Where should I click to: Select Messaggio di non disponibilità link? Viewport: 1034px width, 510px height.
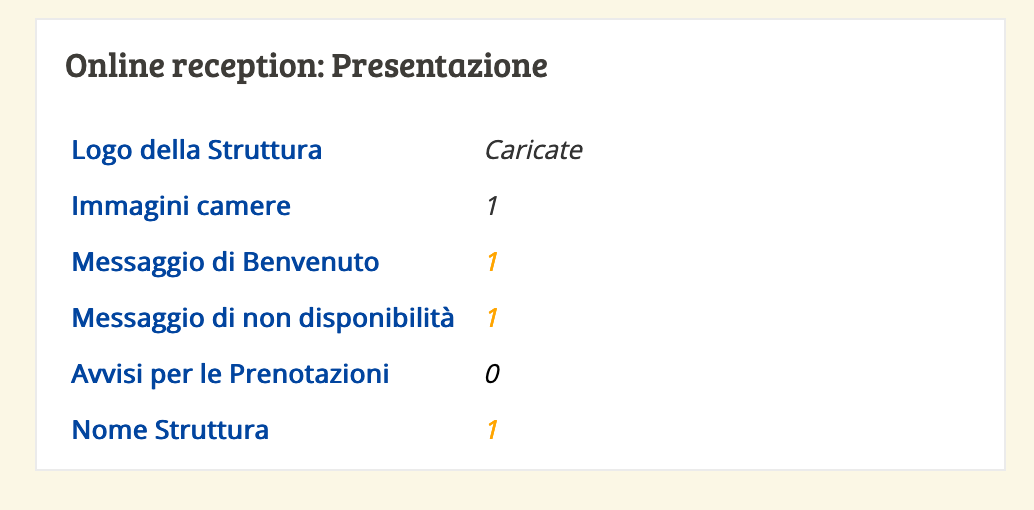pyautogui.click(x=262, y=318)
